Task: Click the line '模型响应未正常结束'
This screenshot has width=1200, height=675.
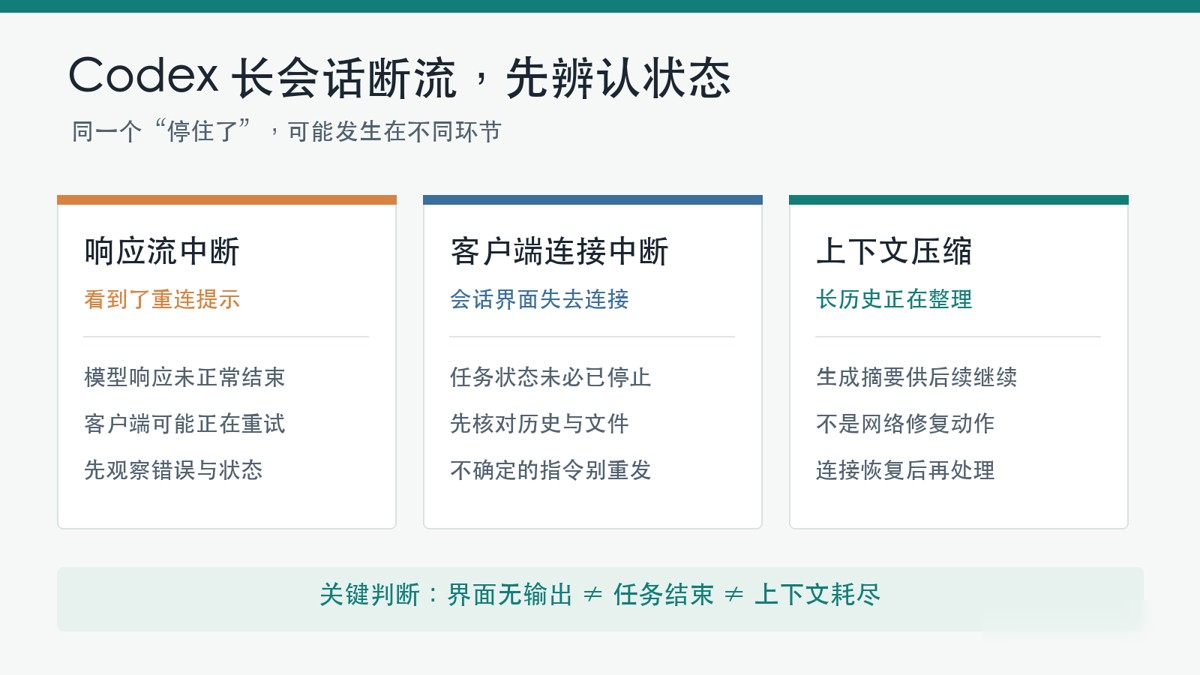Action: (185, 377)
